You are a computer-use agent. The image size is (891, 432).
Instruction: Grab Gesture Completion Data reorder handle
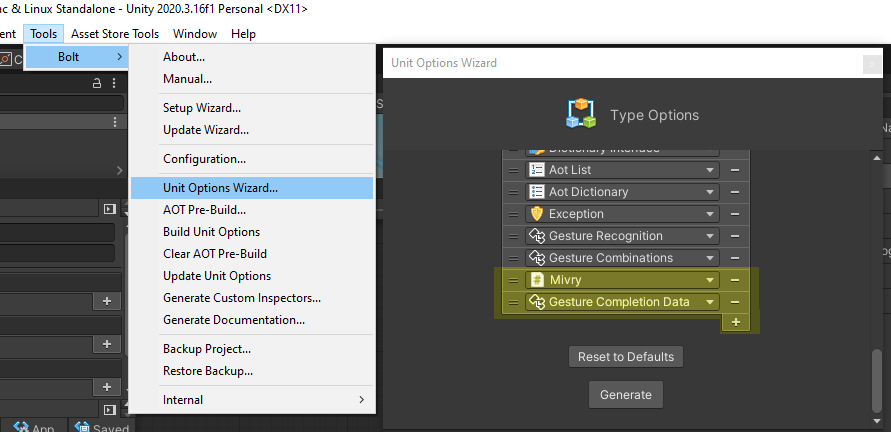click(513, 302)
